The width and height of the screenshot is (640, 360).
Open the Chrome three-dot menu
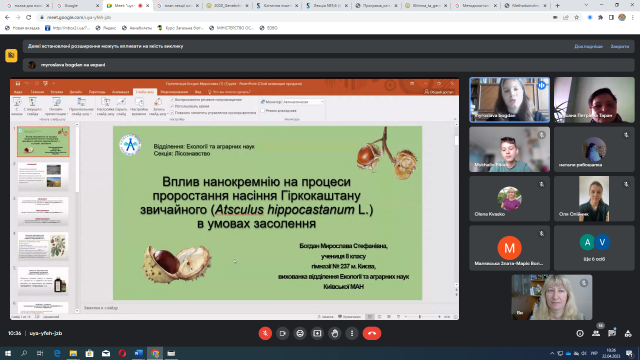coord(633,18)
